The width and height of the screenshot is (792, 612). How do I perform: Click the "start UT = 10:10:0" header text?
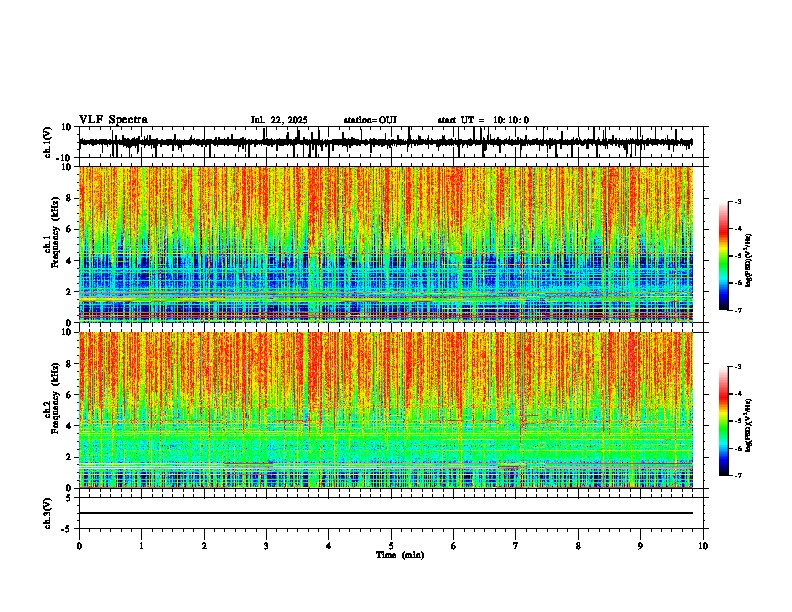tap(483, 120)
